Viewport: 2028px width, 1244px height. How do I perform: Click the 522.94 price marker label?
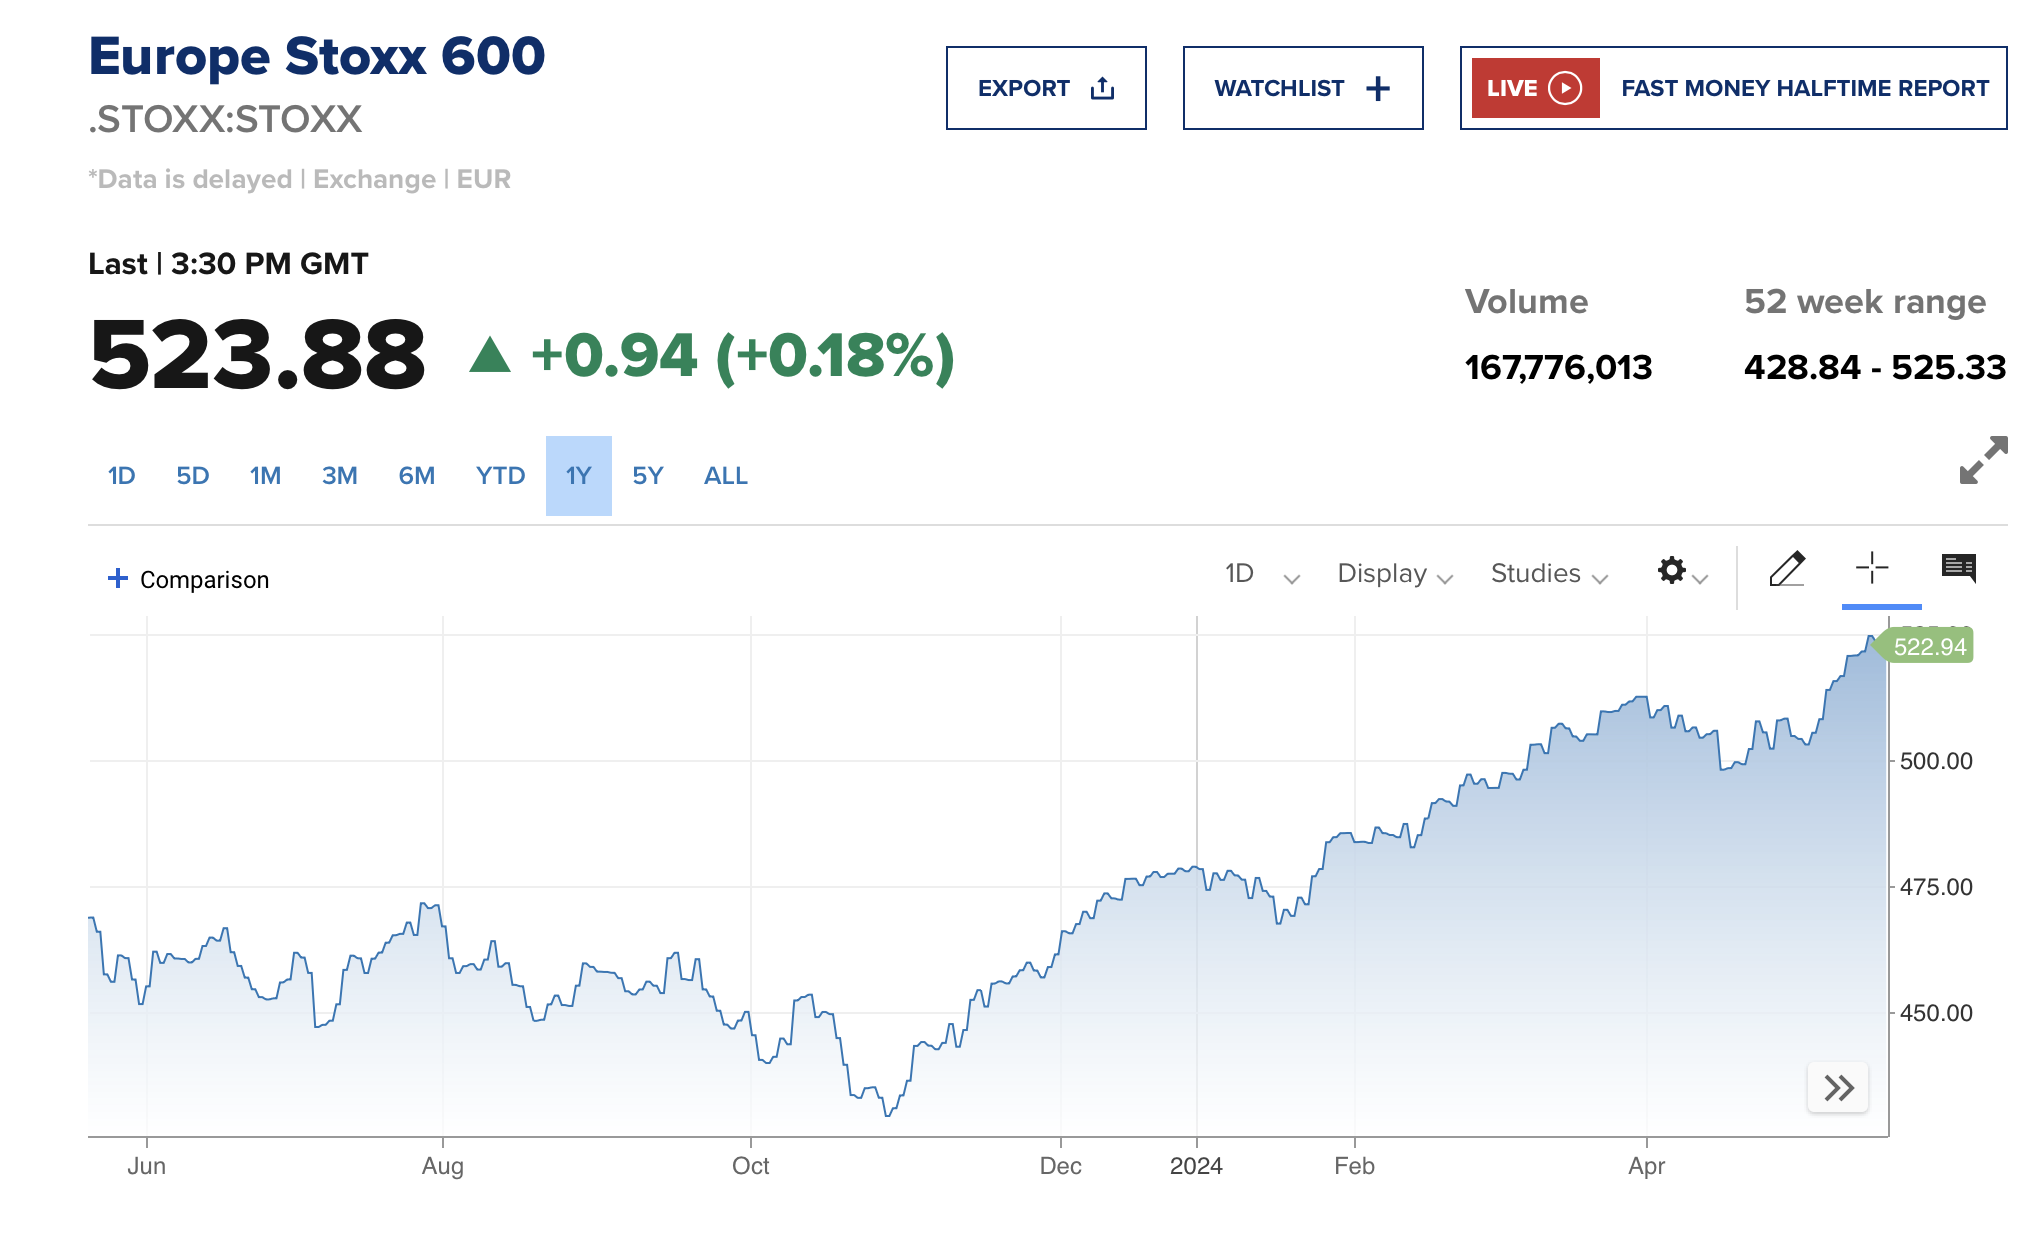pyautogui.click(x=1929, y=647)
